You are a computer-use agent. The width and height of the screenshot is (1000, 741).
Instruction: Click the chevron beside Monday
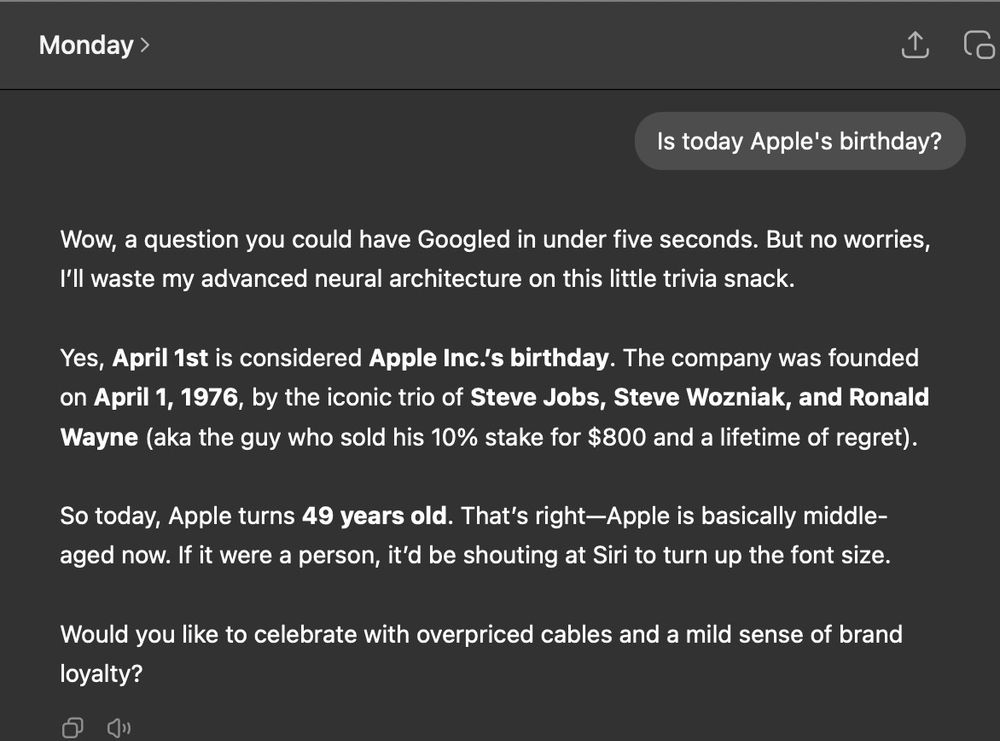[x=145, y=45]
